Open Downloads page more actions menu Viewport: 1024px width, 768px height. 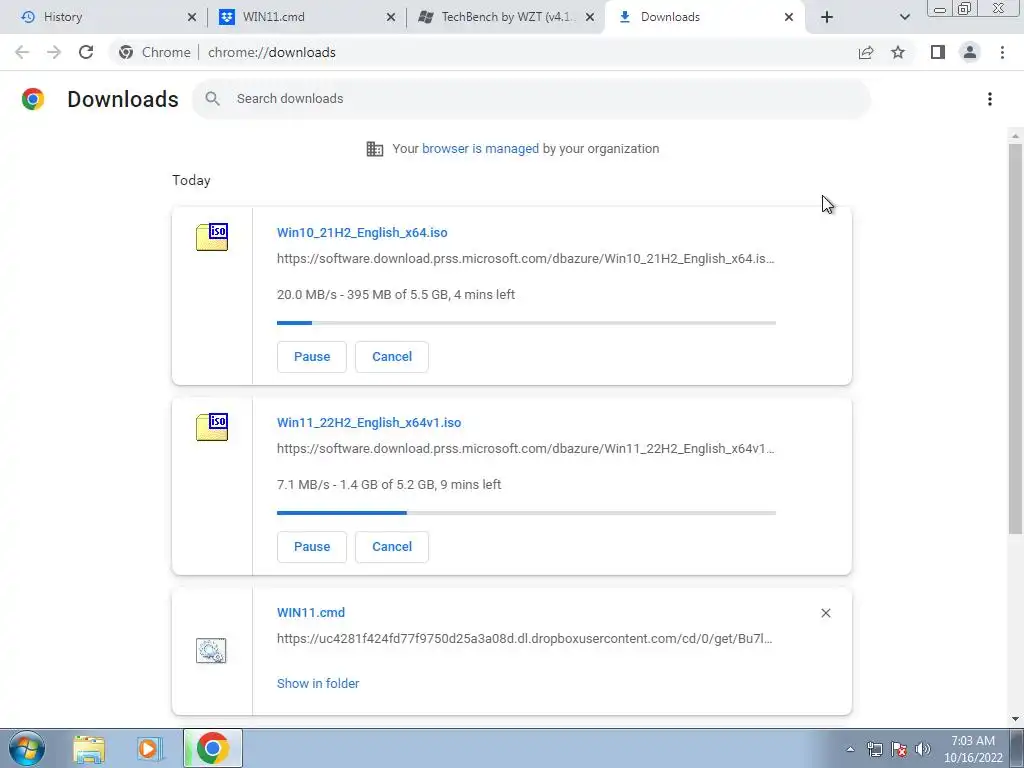point(990,99)
